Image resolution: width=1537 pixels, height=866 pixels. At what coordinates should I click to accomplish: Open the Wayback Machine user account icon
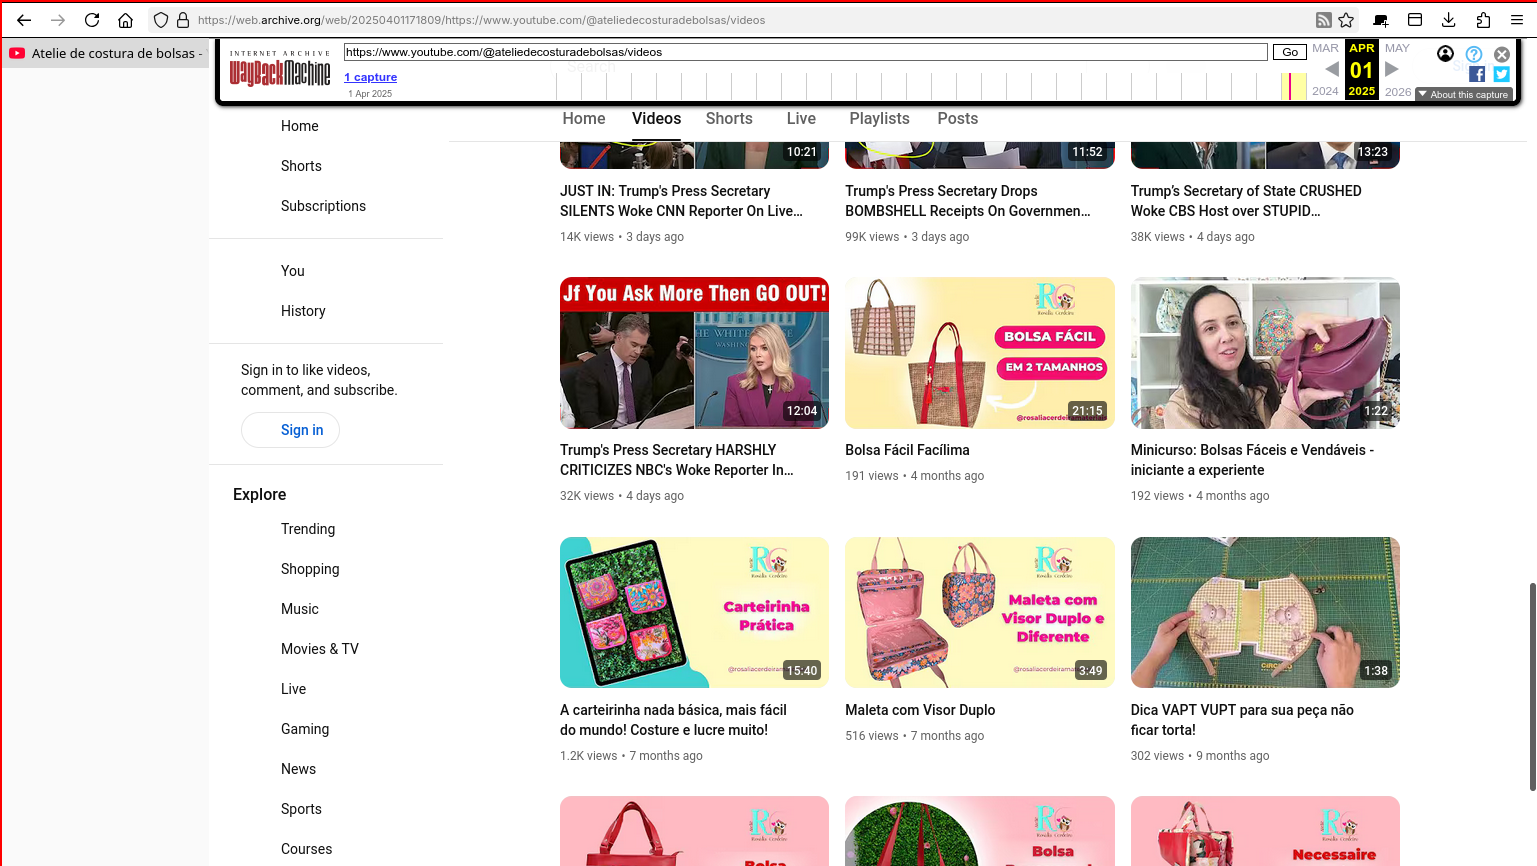click(x=1445, y=54)
